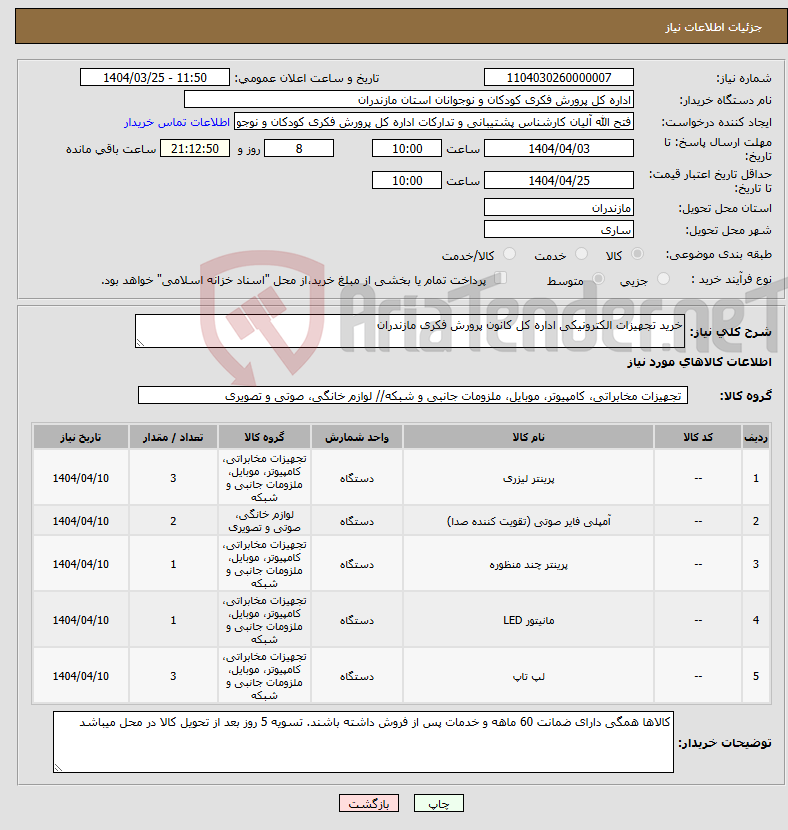788x830 pixels.
Task: Click the announcement date field 1404/03/25 - 11:50
Action: (155, 77)
